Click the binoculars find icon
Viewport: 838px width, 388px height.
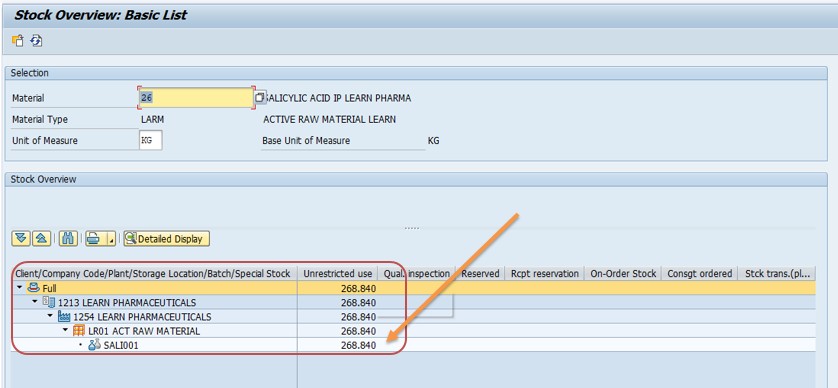[69, 238]
